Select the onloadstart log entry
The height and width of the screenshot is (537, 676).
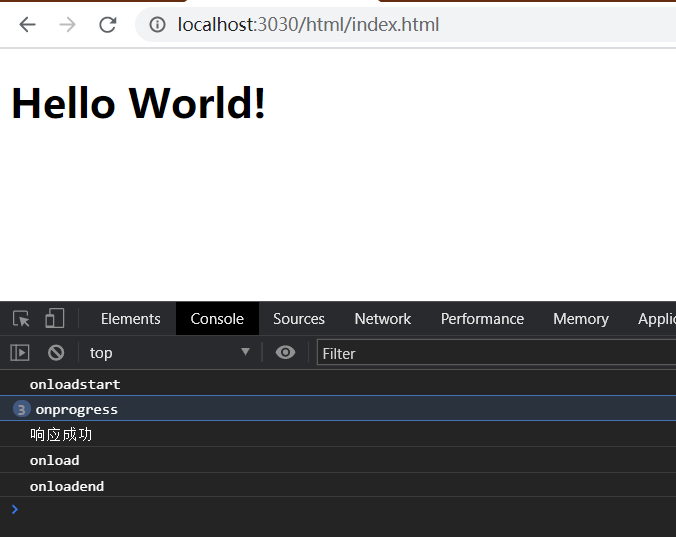[338, 384]
